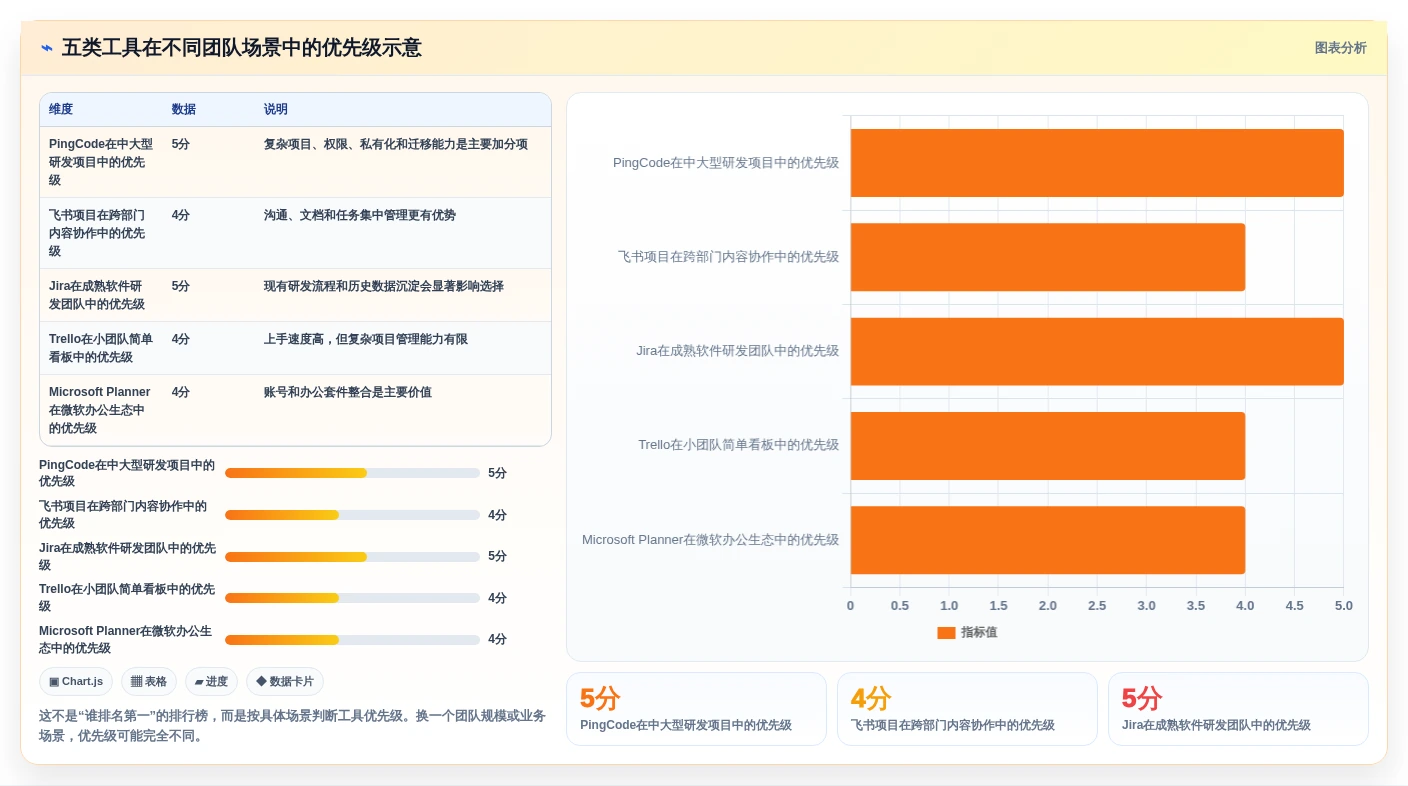Click the Jira progress bar
This screenshot has height=786, width=1408.
pos(352,556)
